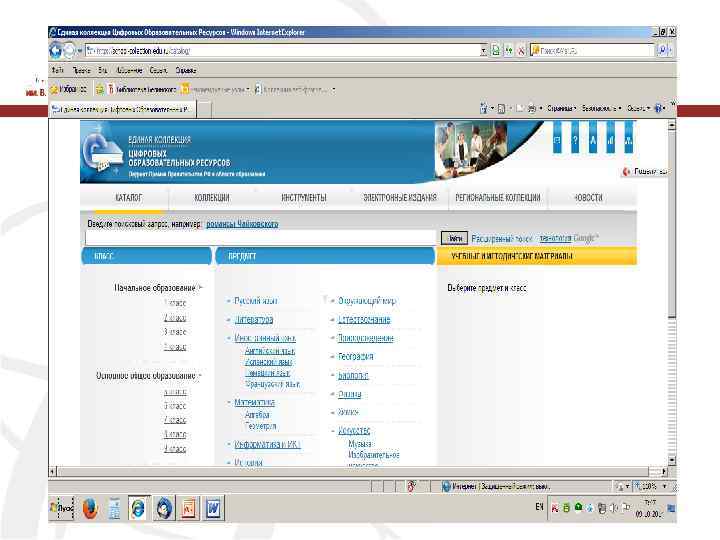
Task: Open the Рекомендуемые узлы favorites dropdown
Action: (215, 90)
